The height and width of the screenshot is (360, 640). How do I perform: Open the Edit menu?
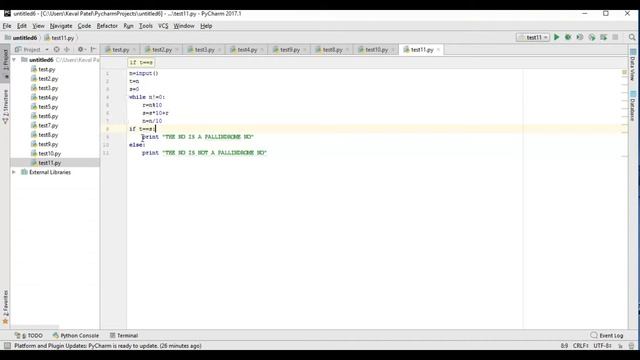(22, 26)
